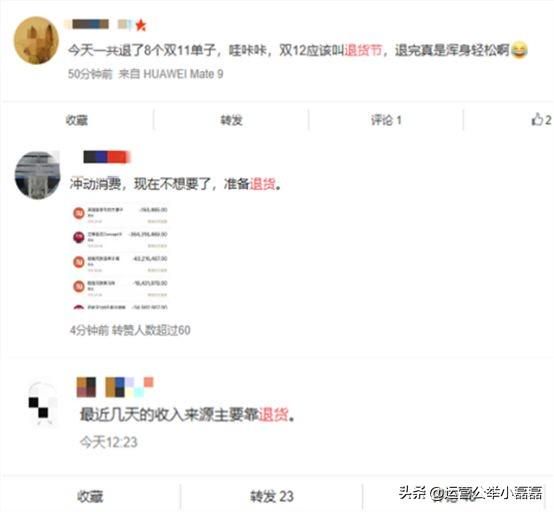Screen dimensions: 554x512
Task: Open the third poster's pixelated username
Action: point(115,387)
